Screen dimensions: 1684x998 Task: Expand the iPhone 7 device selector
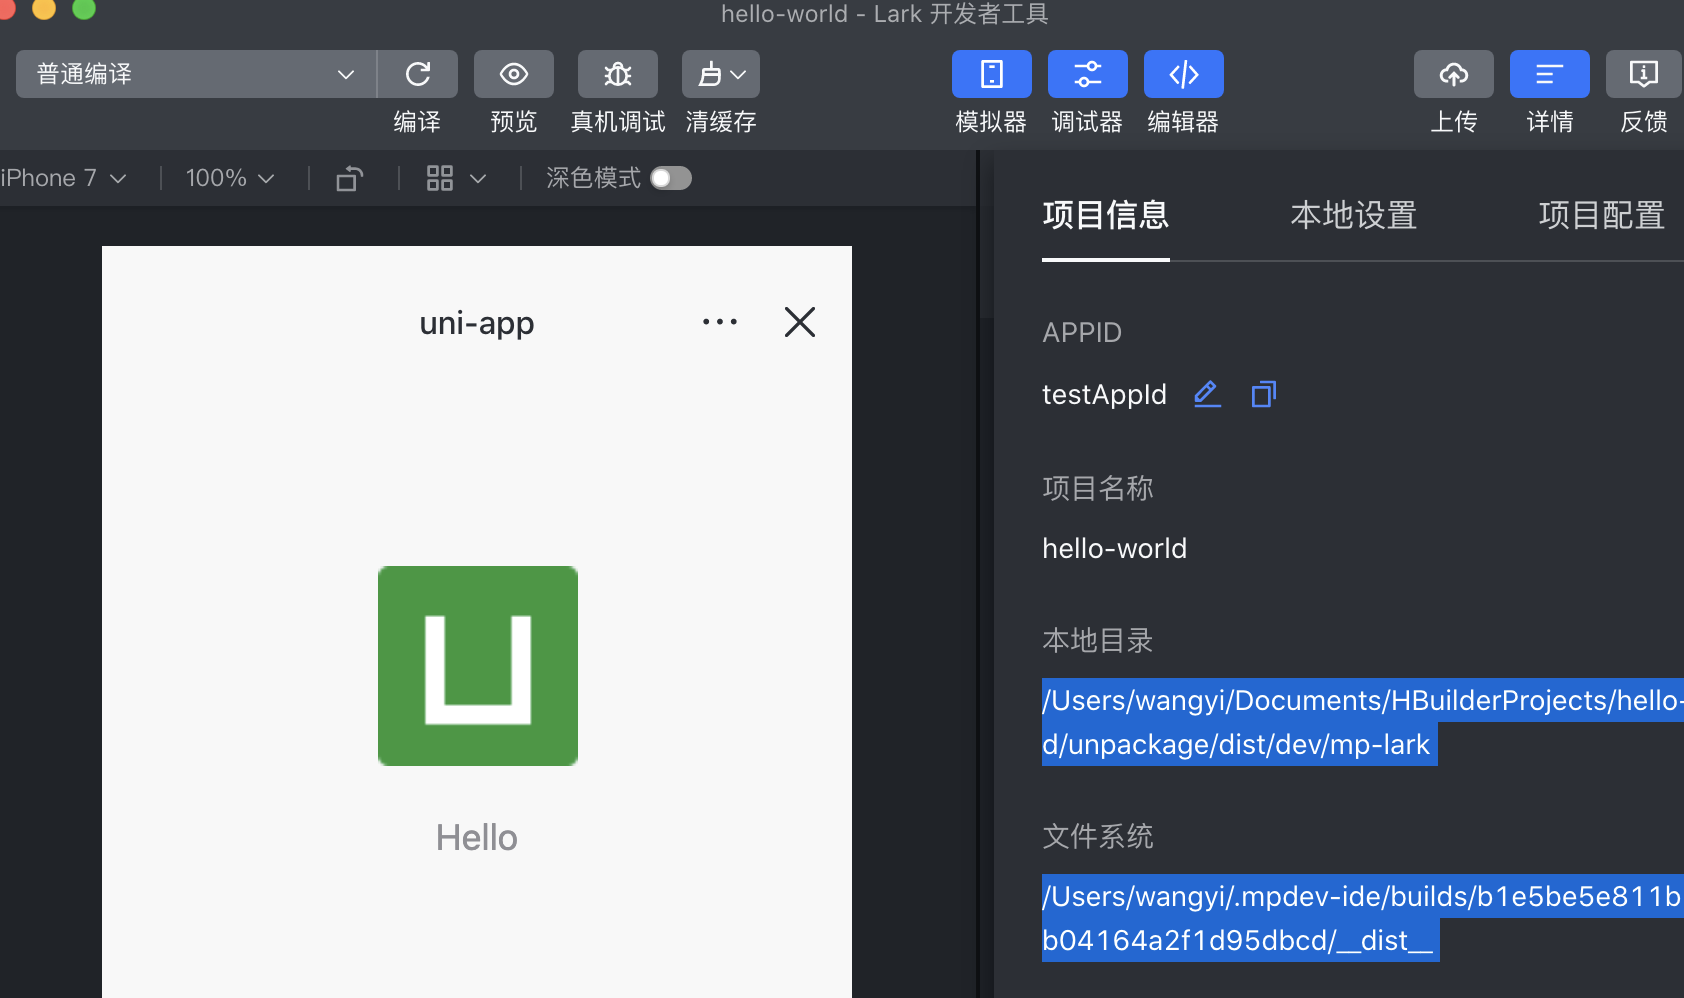tap(64, 178)
